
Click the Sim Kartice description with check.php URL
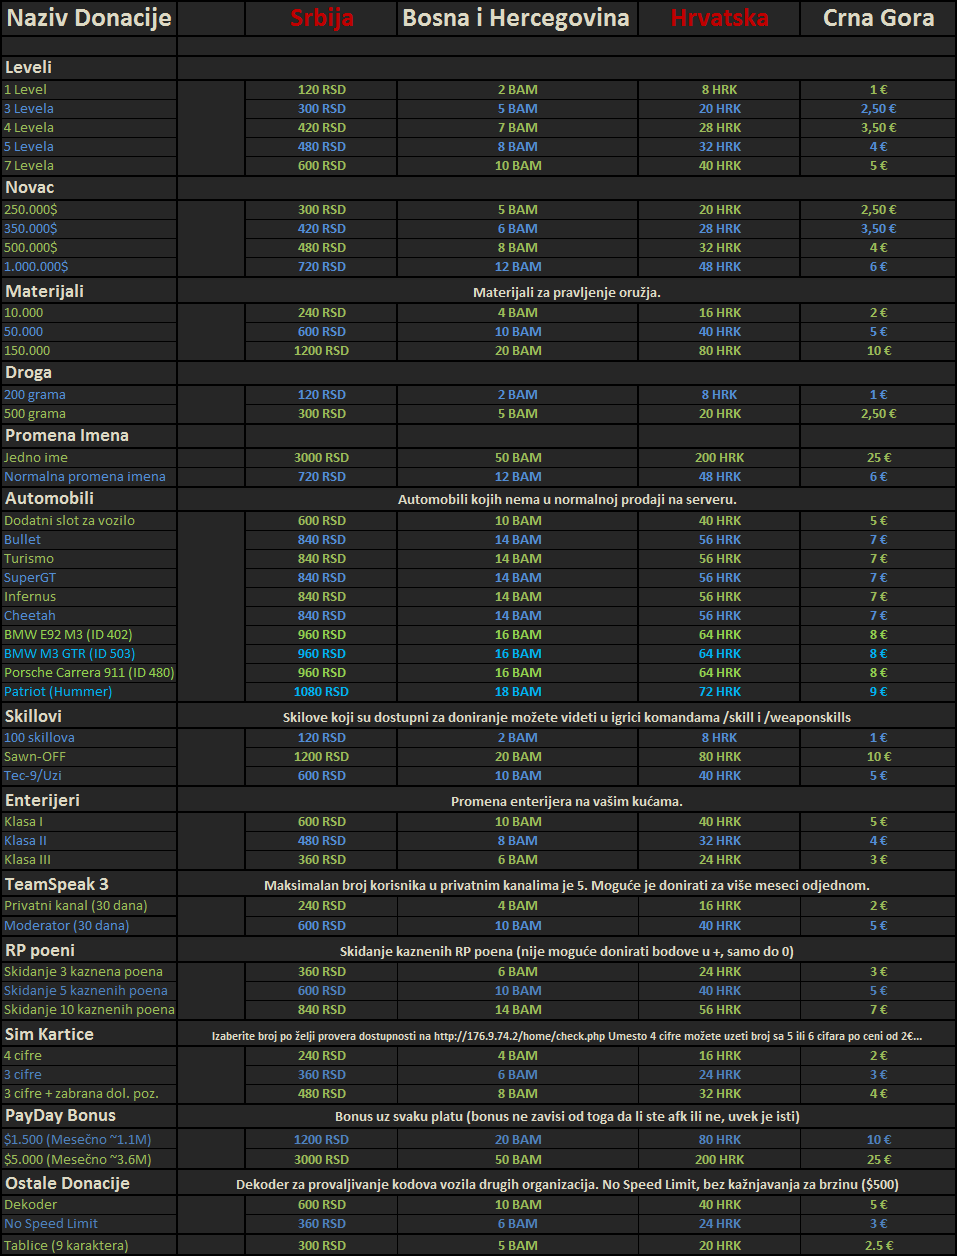566,1036
